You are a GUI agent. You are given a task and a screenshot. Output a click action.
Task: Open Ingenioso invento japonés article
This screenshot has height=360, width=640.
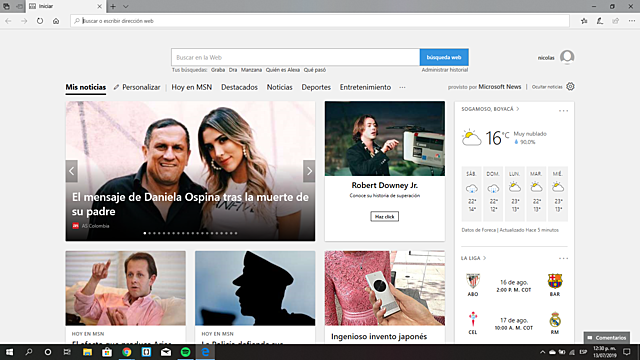click(x=379, y=337)
